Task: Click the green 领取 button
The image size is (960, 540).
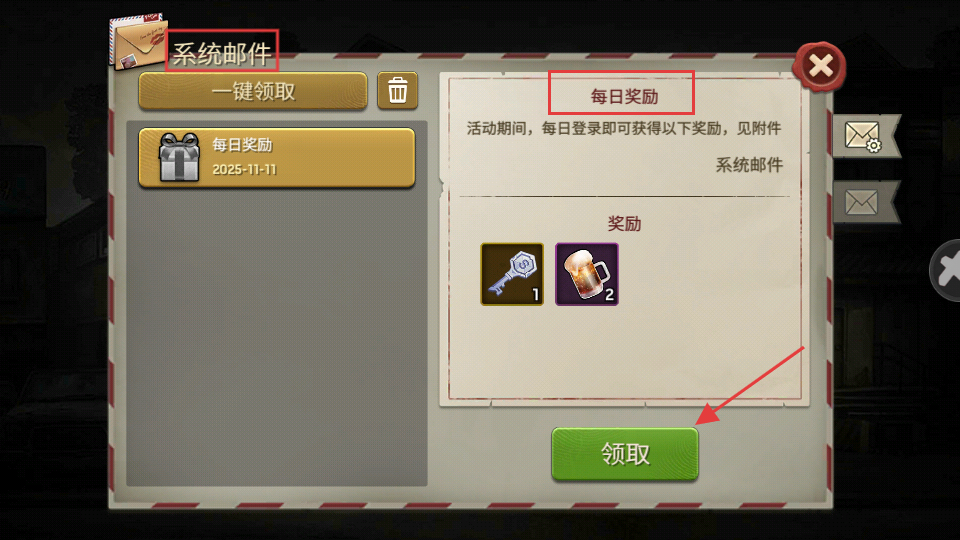Action: [x=624, y=454]
